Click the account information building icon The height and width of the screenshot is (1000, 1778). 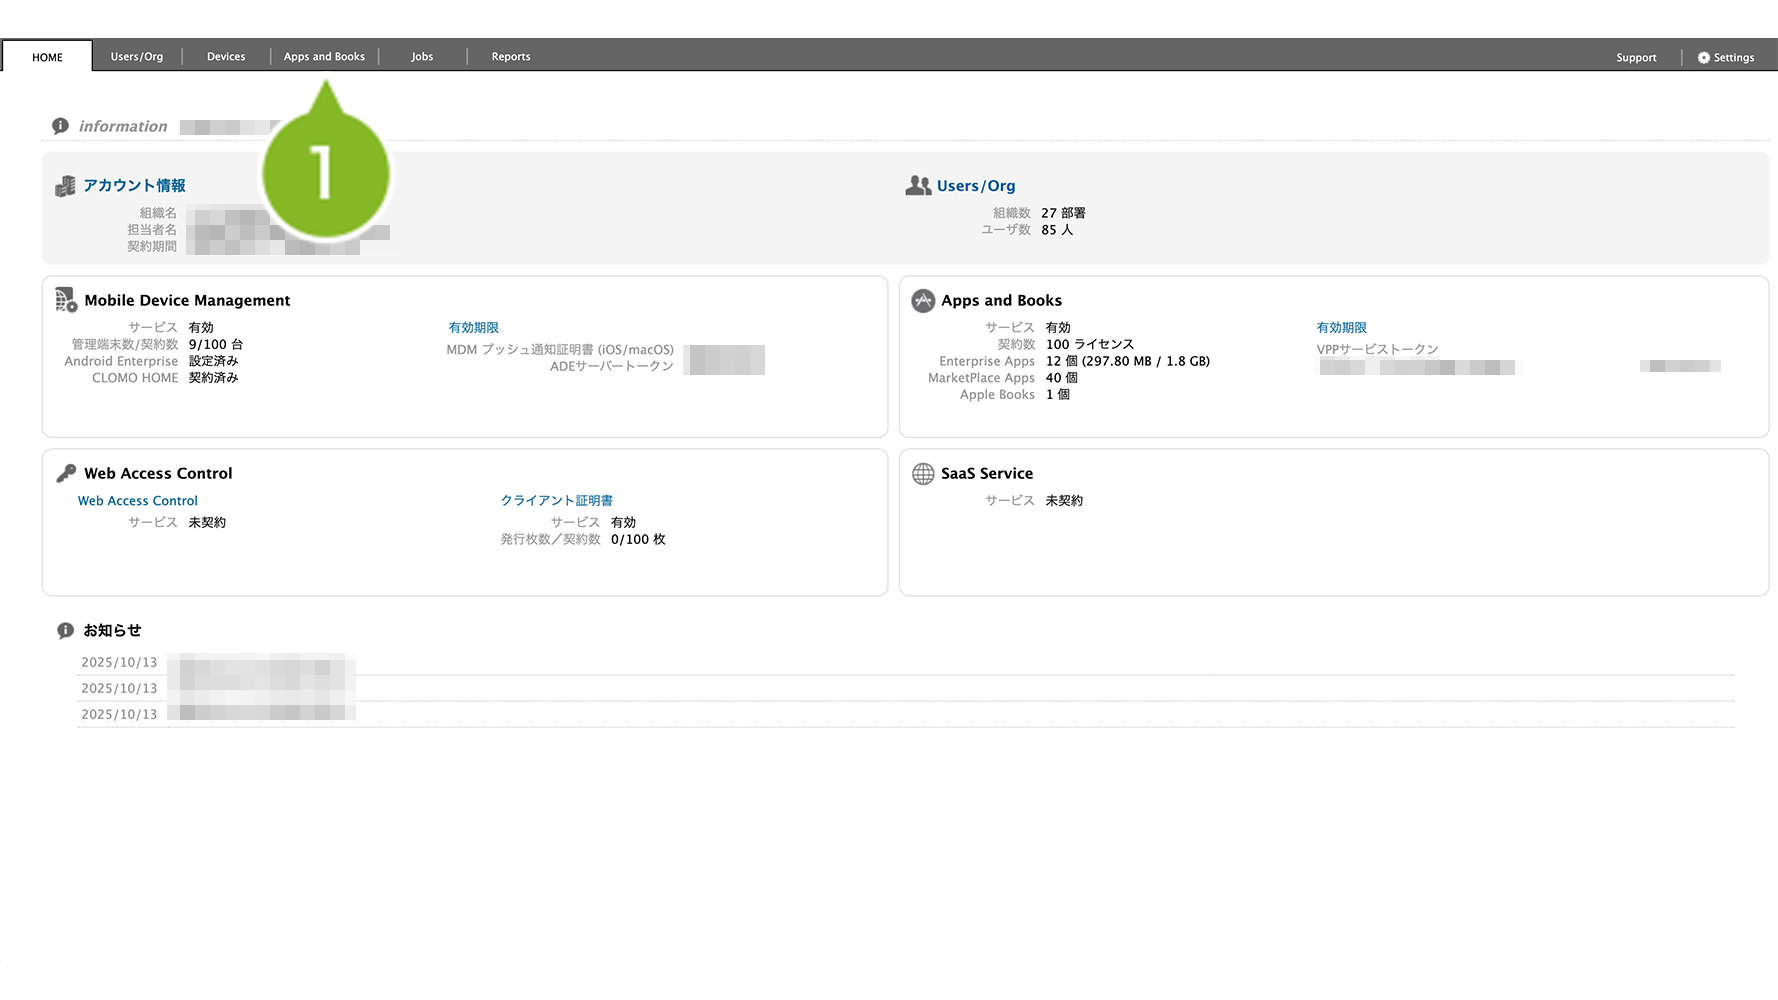click(65, 186)
